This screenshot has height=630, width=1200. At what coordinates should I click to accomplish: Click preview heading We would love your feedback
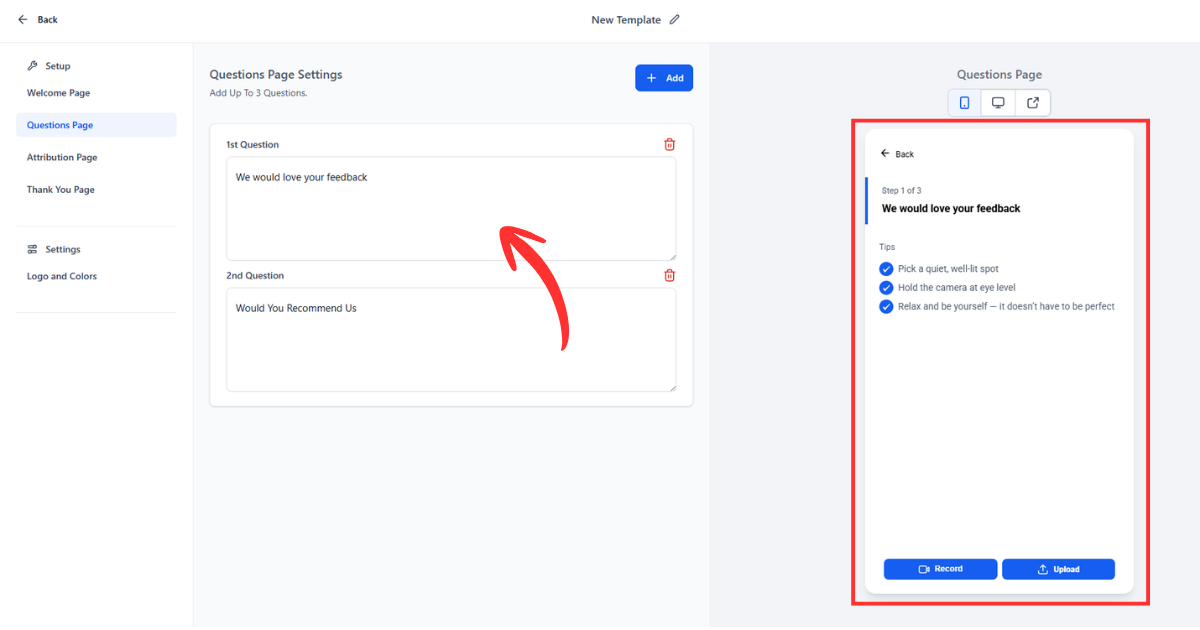point(951,209)
